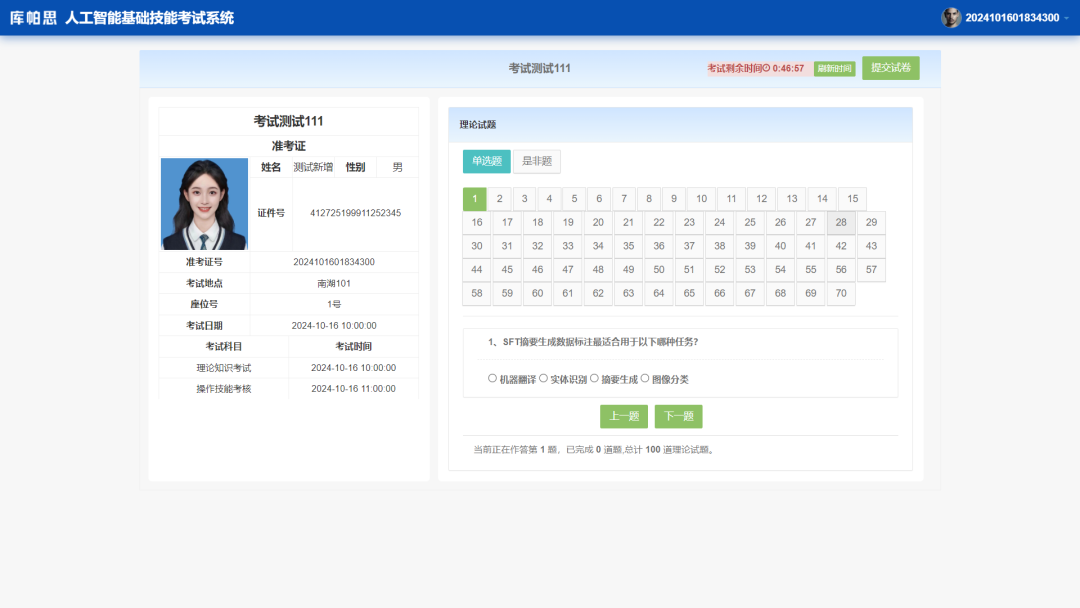The height and width of the screenshot is (608, 1080).
Task: Select question 43 from the navigator
Action: [x=871, y=246]
